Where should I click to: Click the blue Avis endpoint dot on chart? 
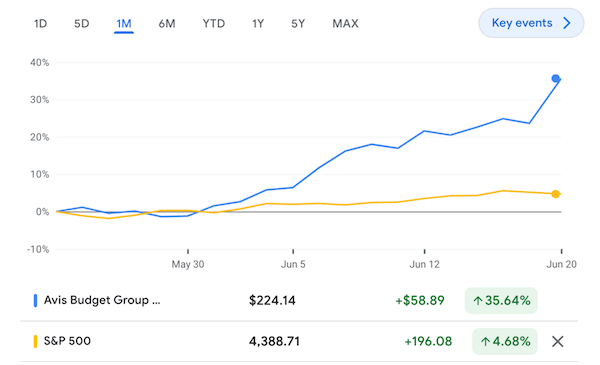click(555, 78)
